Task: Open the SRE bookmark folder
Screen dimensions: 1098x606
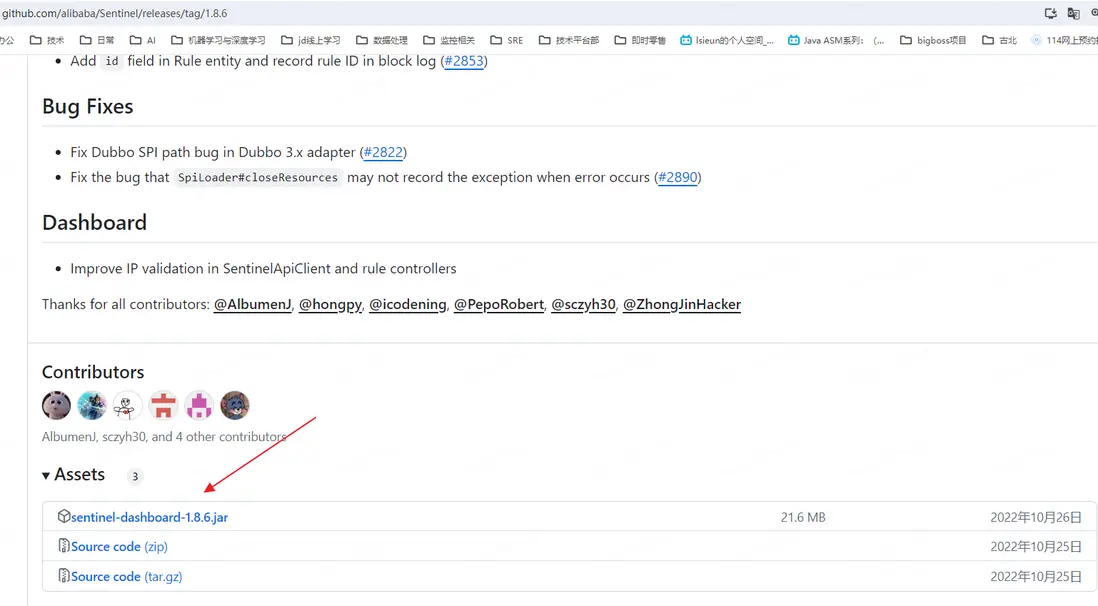Action: pos(506,40)
